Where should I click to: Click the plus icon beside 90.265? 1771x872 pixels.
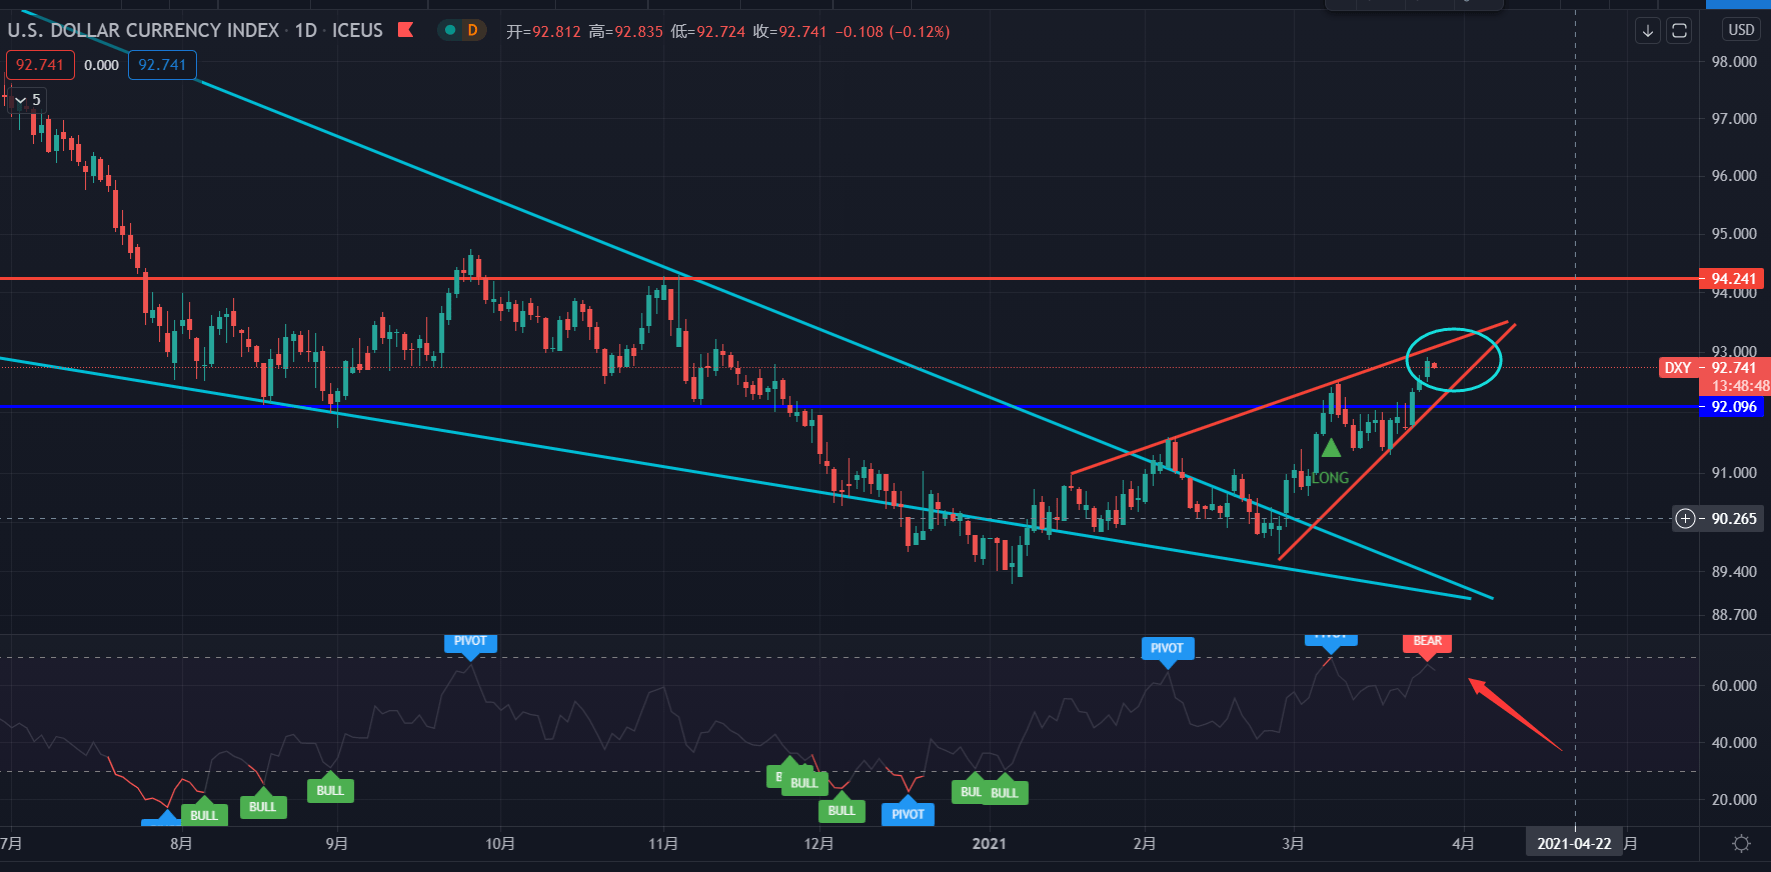click(1685, 518)
